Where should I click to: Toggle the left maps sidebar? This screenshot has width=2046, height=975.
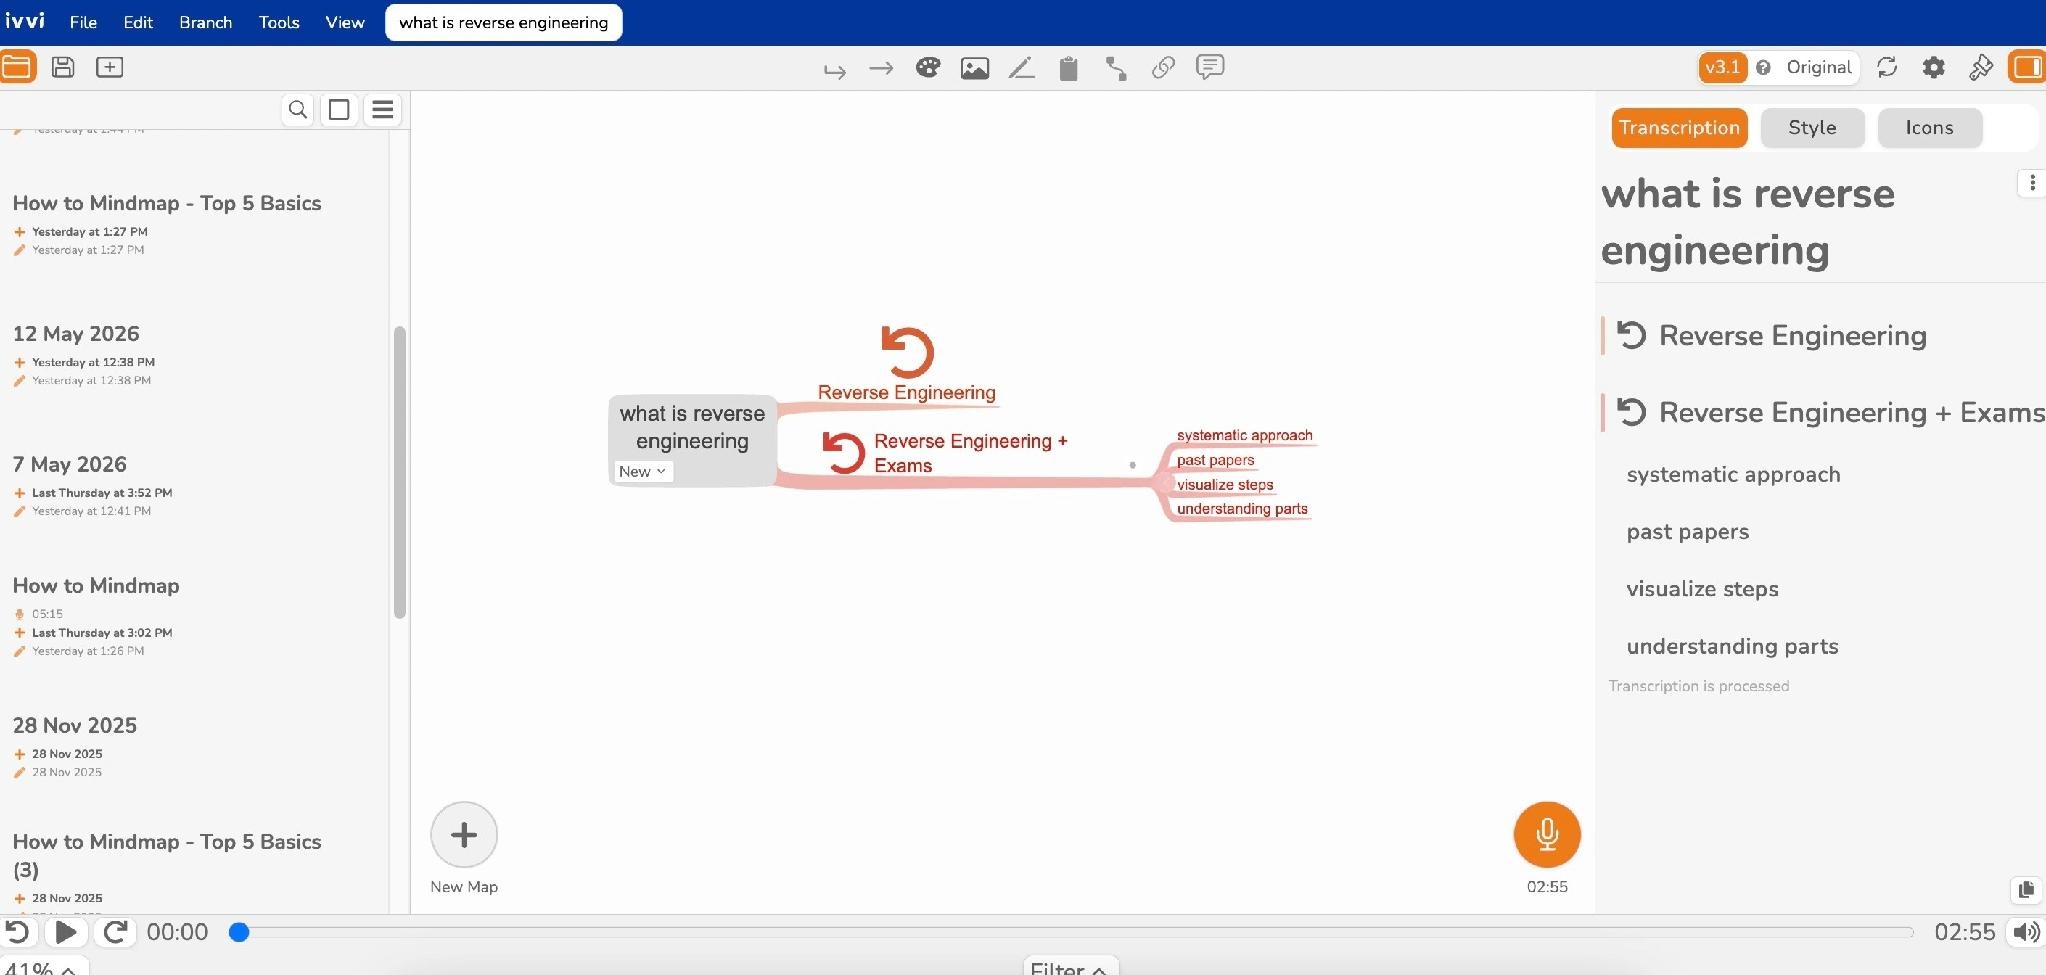18,67
